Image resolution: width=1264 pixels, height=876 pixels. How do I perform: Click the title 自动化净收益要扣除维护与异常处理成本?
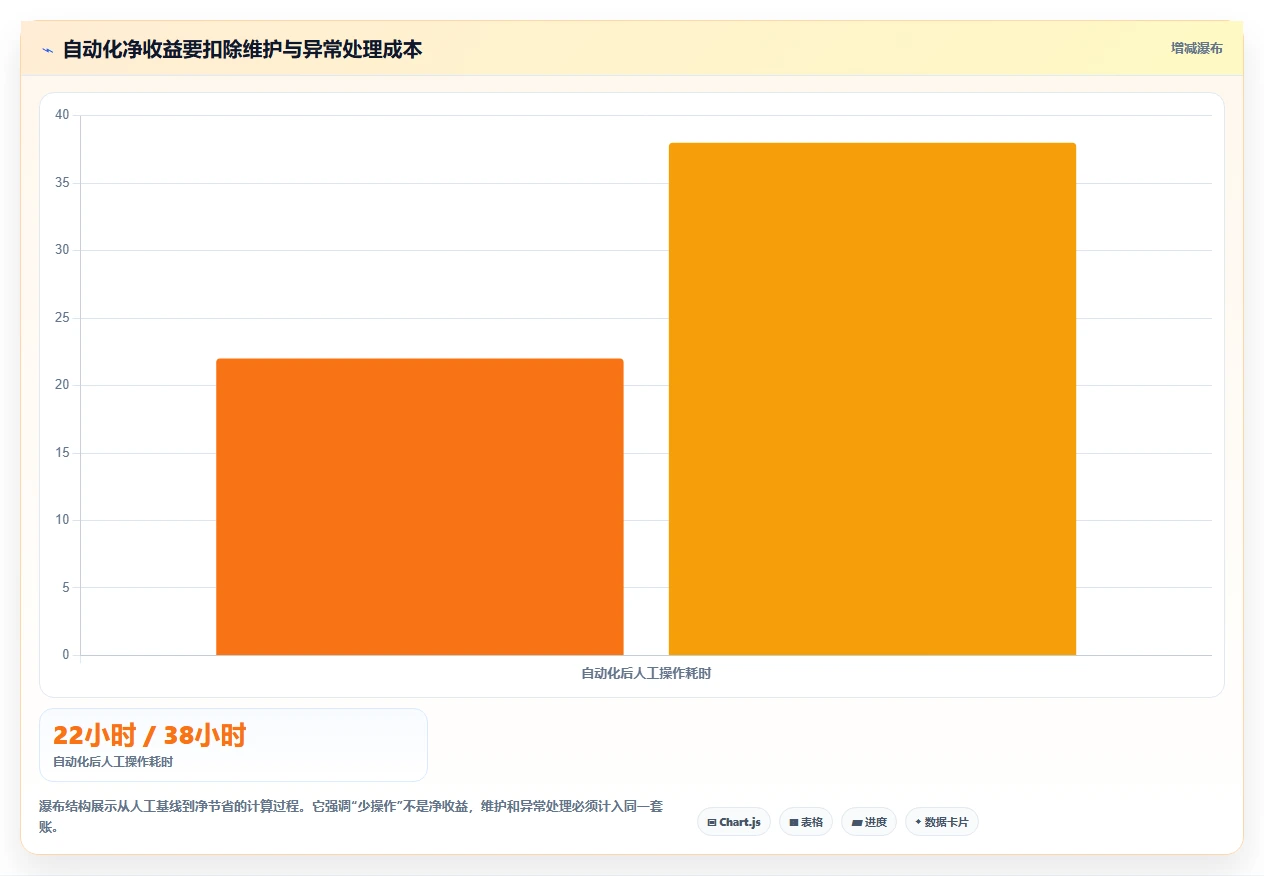(x=242, y=49)
